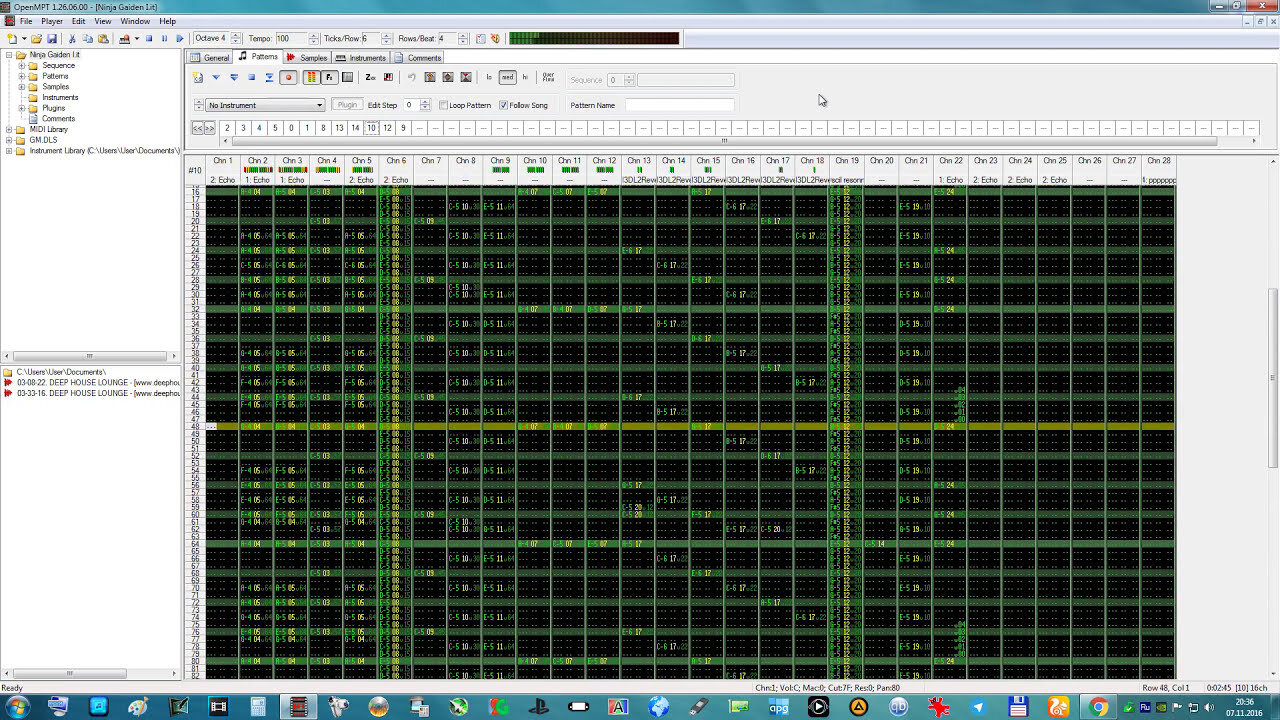The width and height of the screenshot is (1280, 720).
Task: Select med detail level
Action: pos(507,77)
